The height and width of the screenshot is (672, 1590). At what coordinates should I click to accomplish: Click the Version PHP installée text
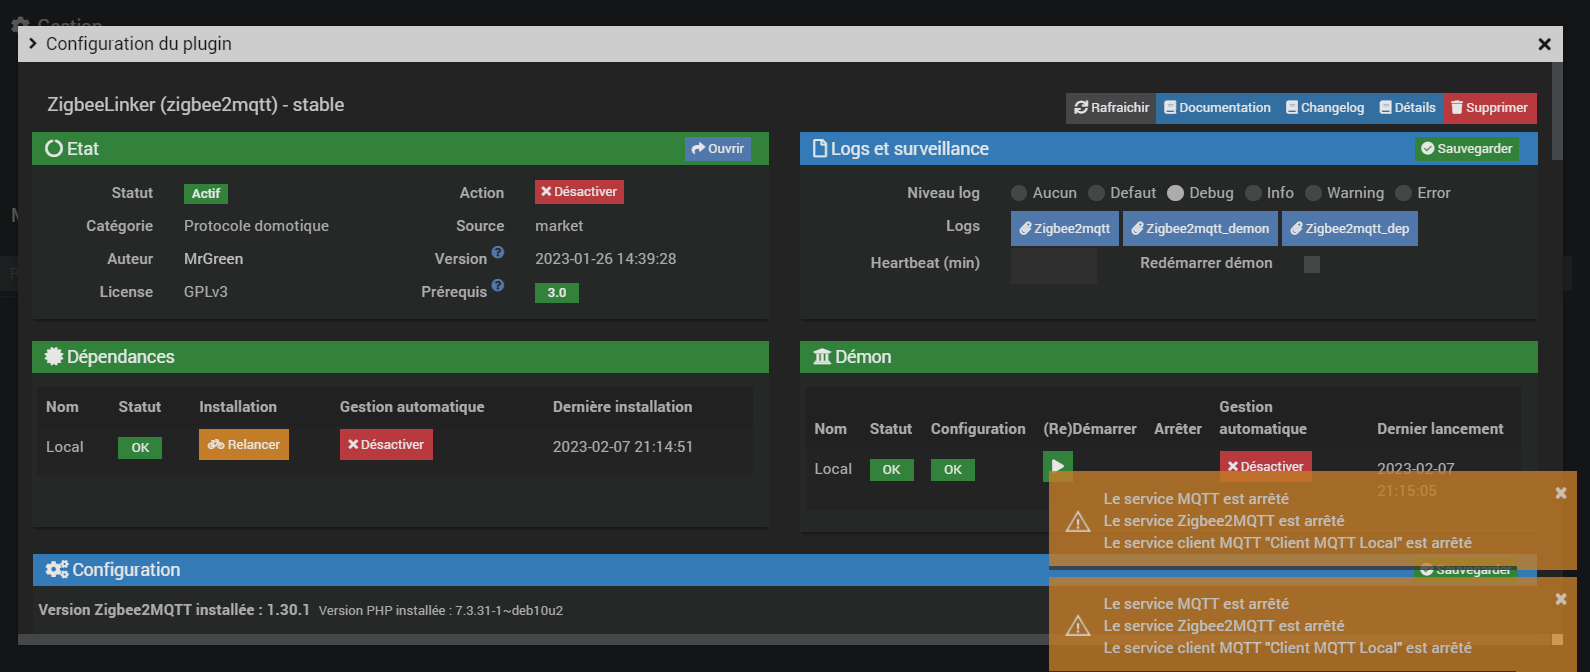coord(441,611)
